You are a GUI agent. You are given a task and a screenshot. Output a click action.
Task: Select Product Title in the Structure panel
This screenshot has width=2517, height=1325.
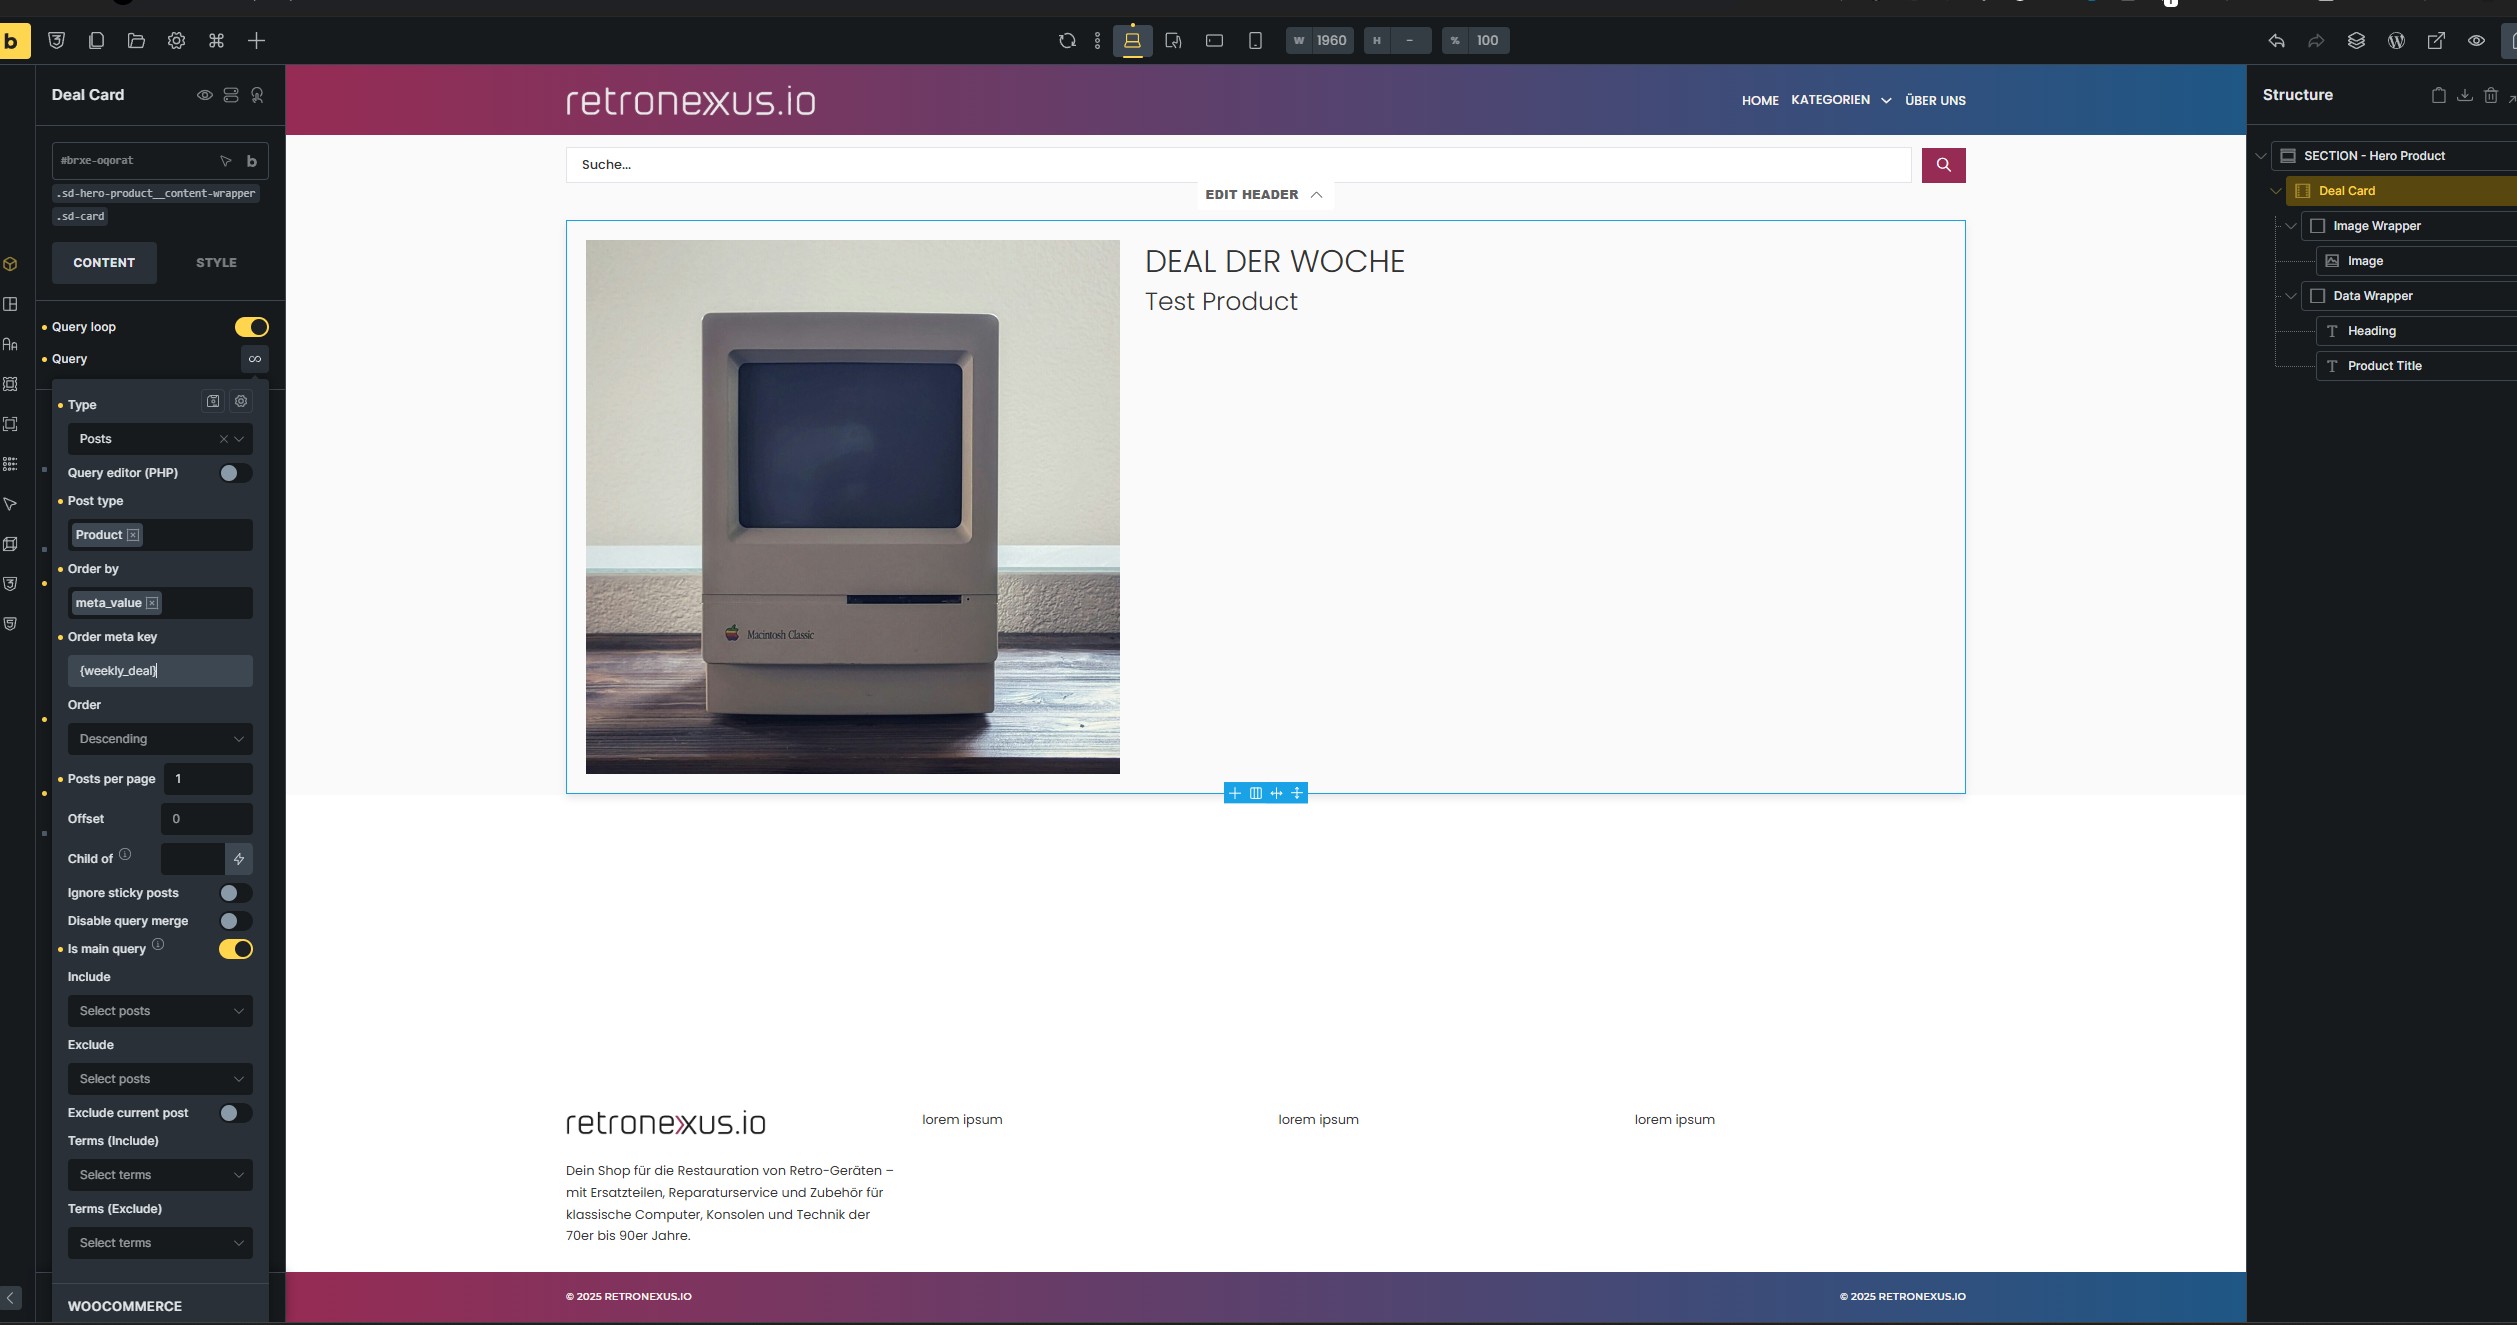(2384, 366)
